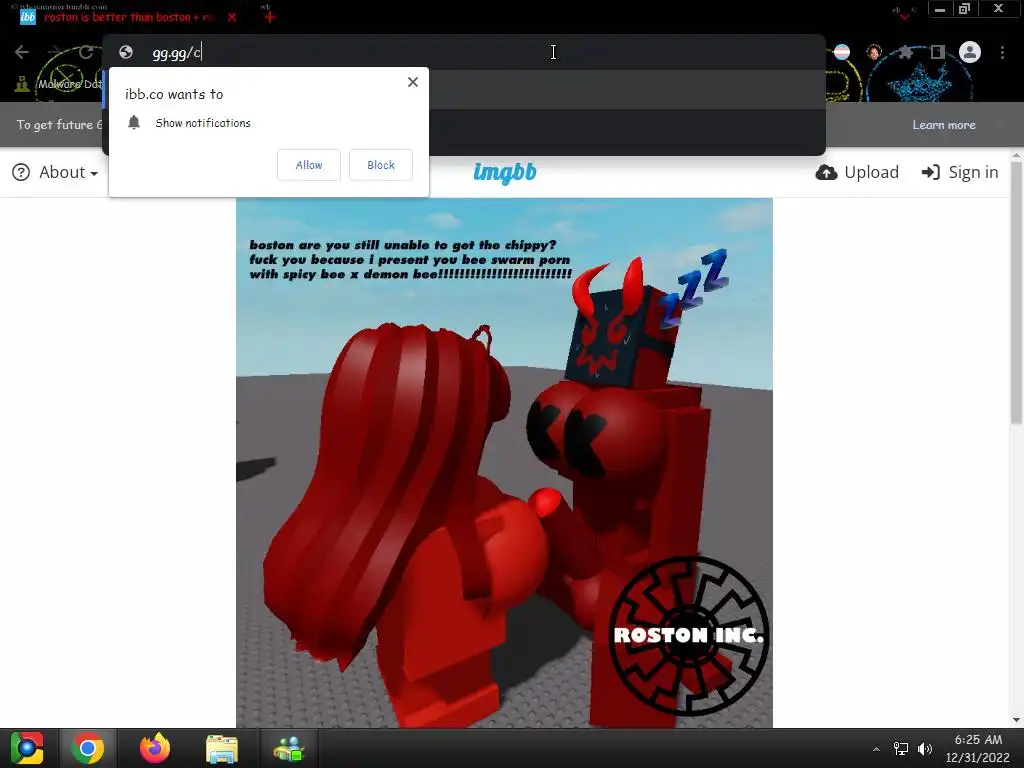Click the question-mark help icon beside About

(x=21, y=172)
